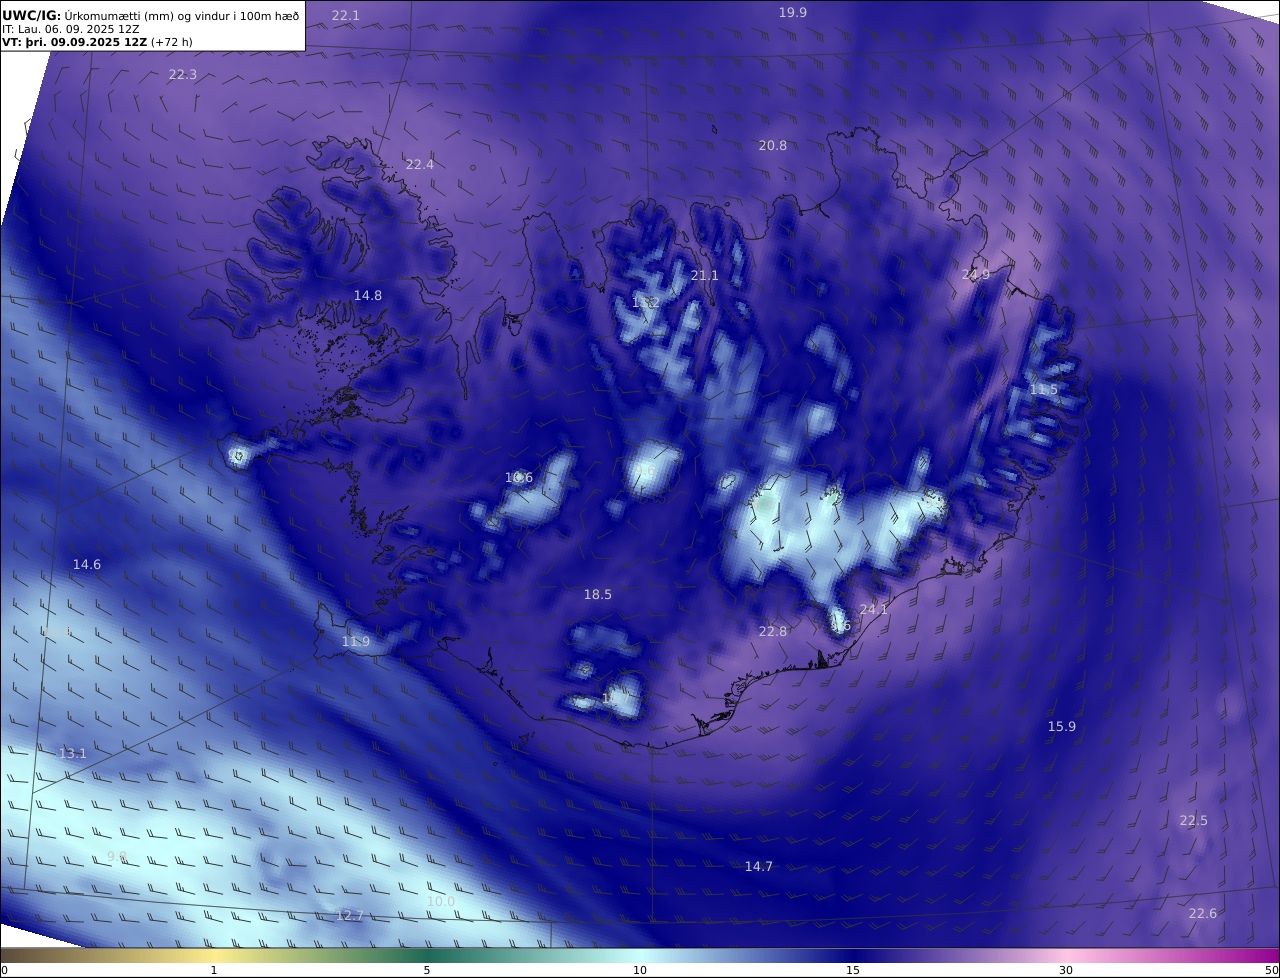The image size is (1280, 978).
Task: Click the color scale tick label 5
Action: [427, 971]
